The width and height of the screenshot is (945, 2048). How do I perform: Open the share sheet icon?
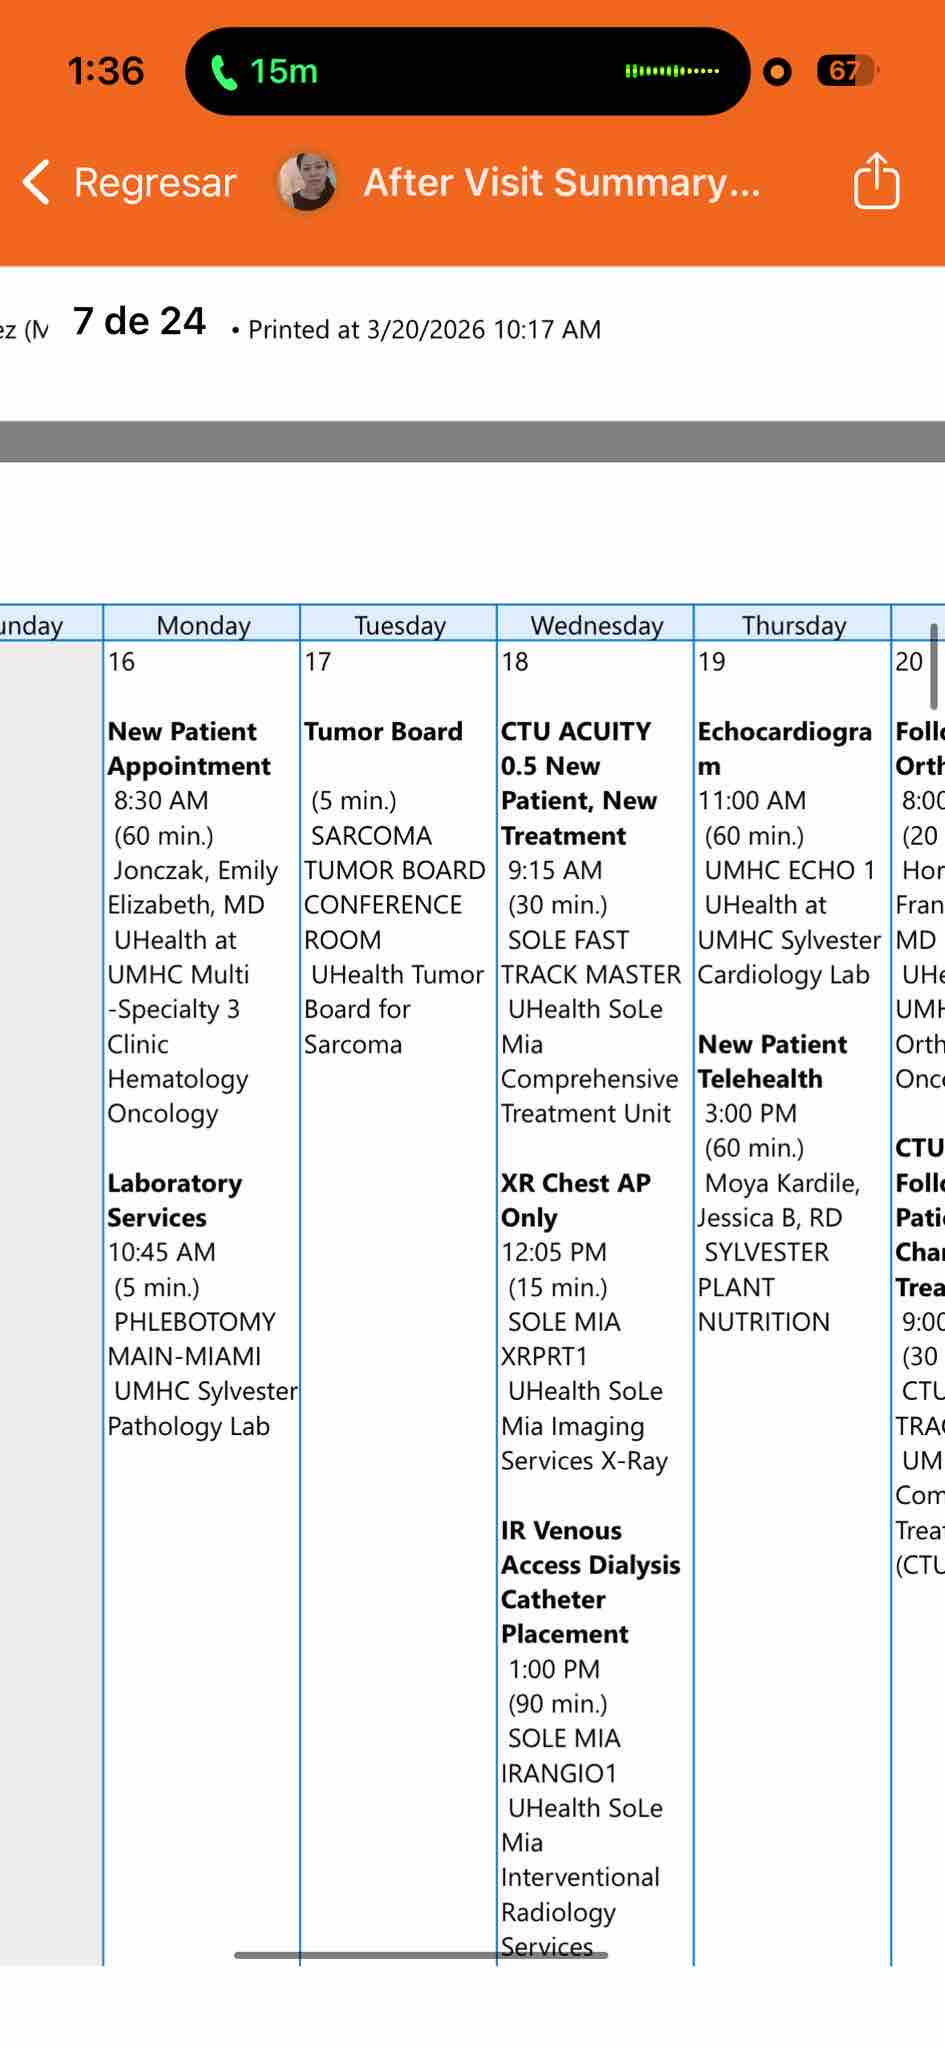click(876, 181)
